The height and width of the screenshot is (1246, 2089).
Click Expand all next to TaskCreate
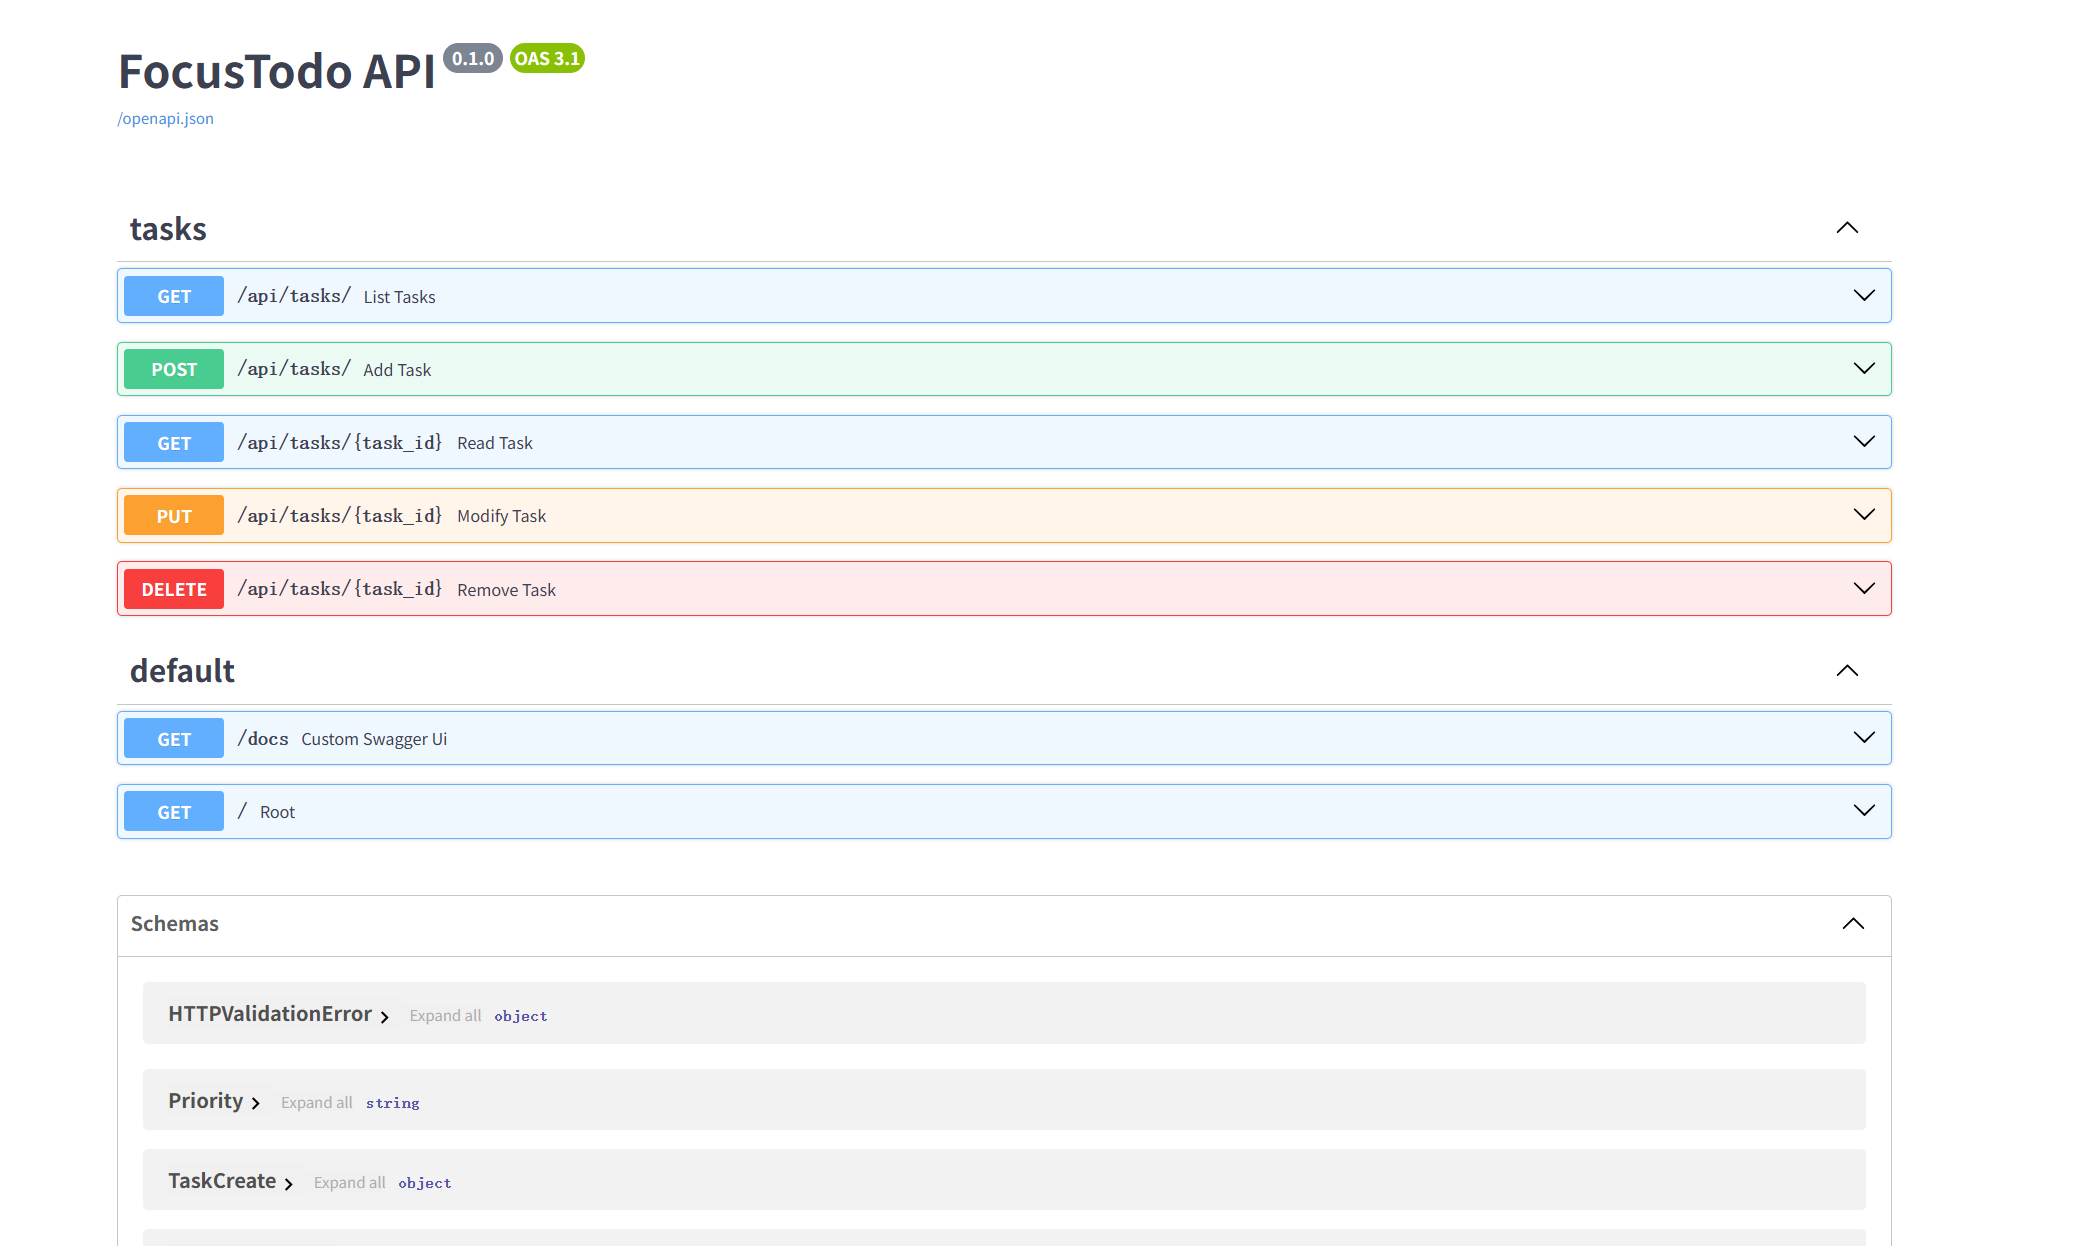(x=349, y=1183)
